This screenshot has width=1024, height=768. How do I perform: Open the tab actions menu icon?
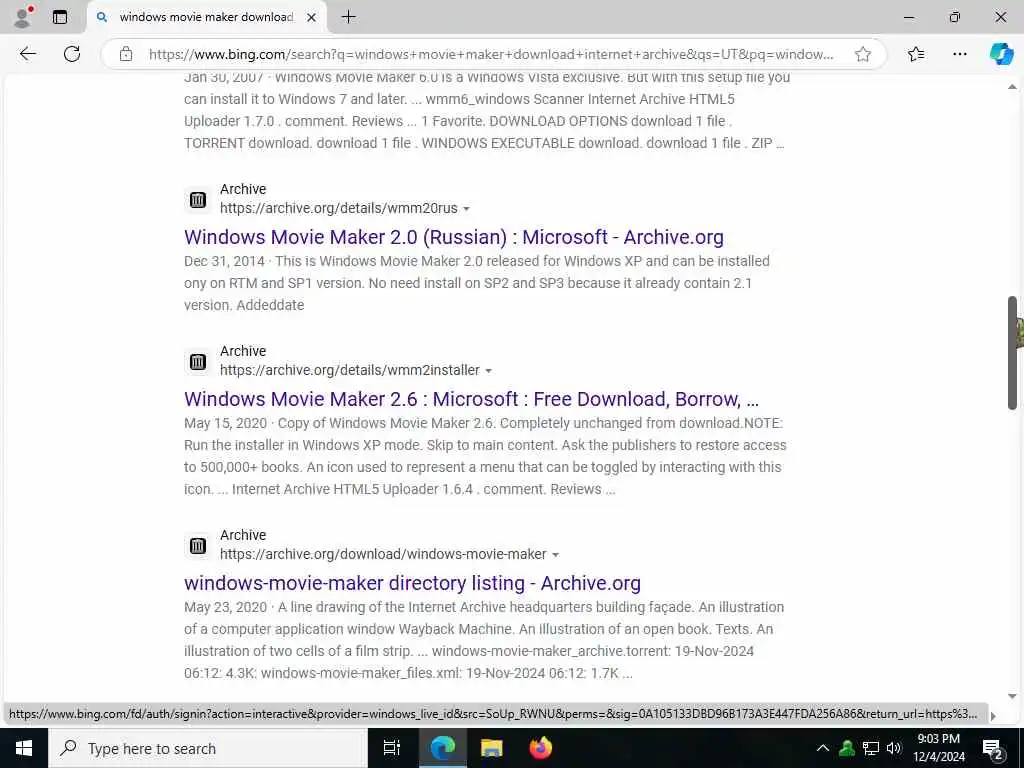(x=59, y=17)
